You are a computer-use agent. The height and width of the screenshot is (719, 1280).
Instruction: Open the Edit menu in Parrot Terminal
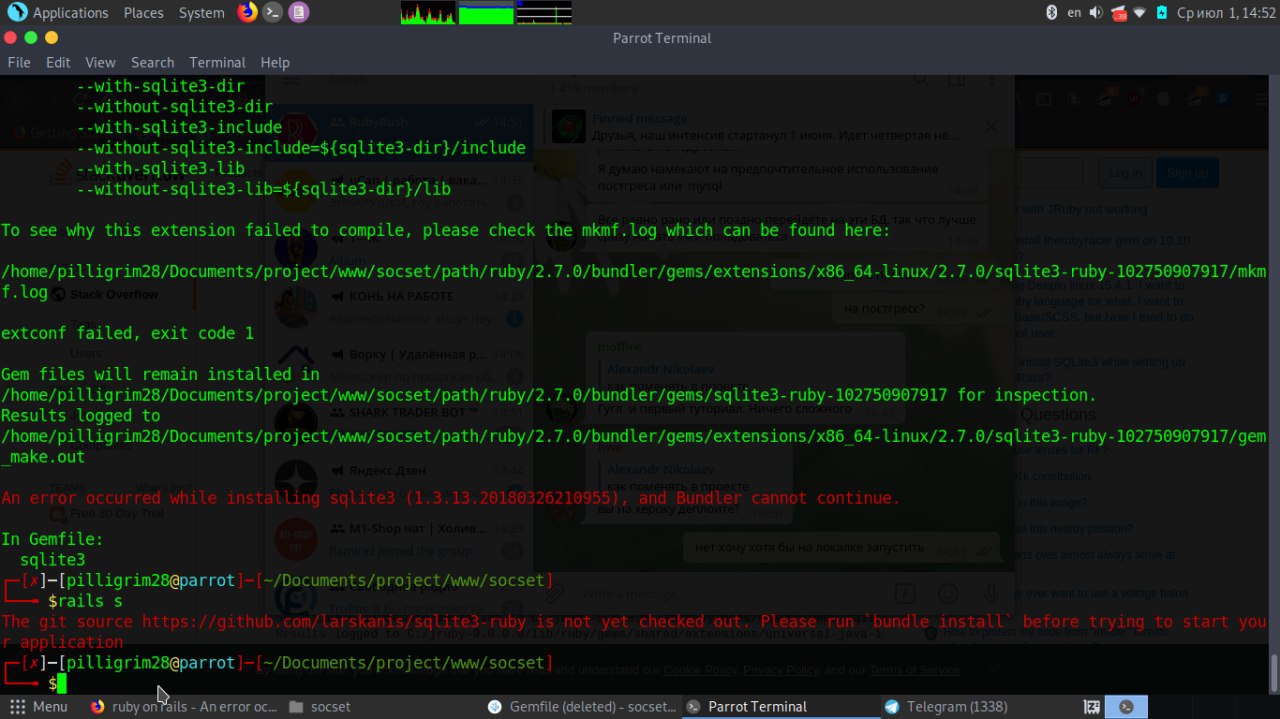pos(58,62)
